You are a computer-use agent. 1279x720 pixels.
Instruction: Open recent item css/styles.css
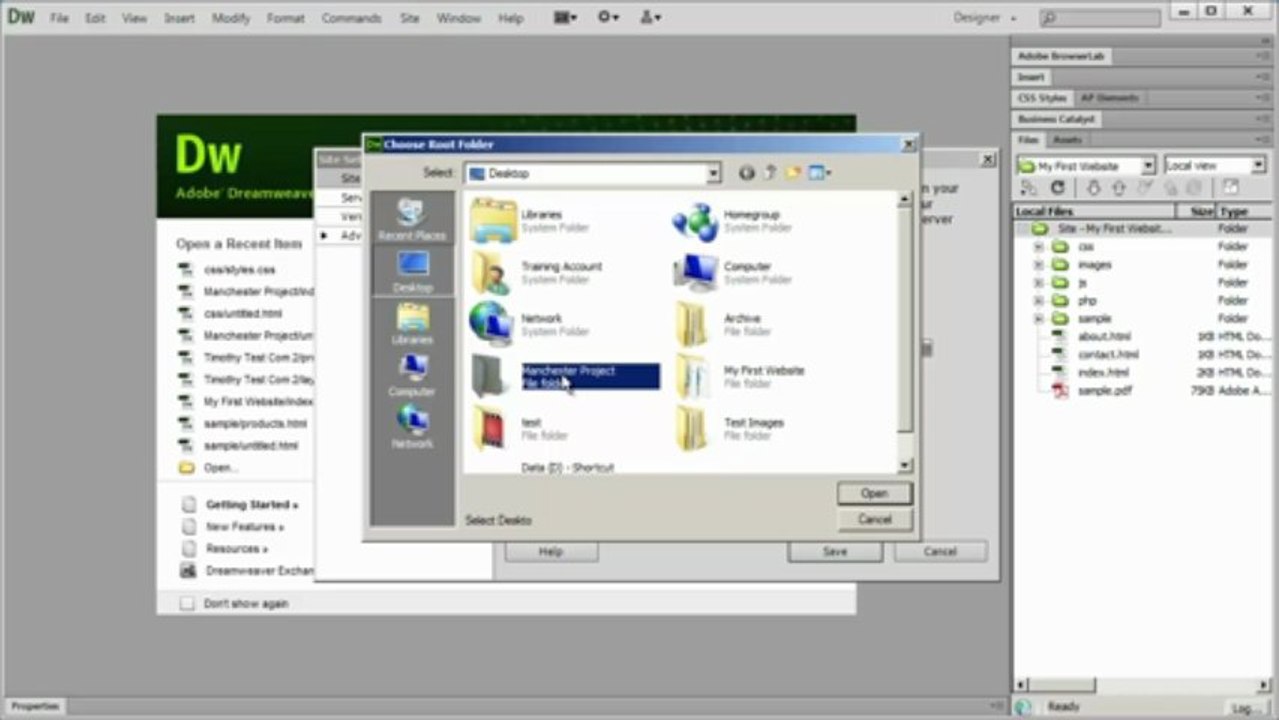point(239,269)
